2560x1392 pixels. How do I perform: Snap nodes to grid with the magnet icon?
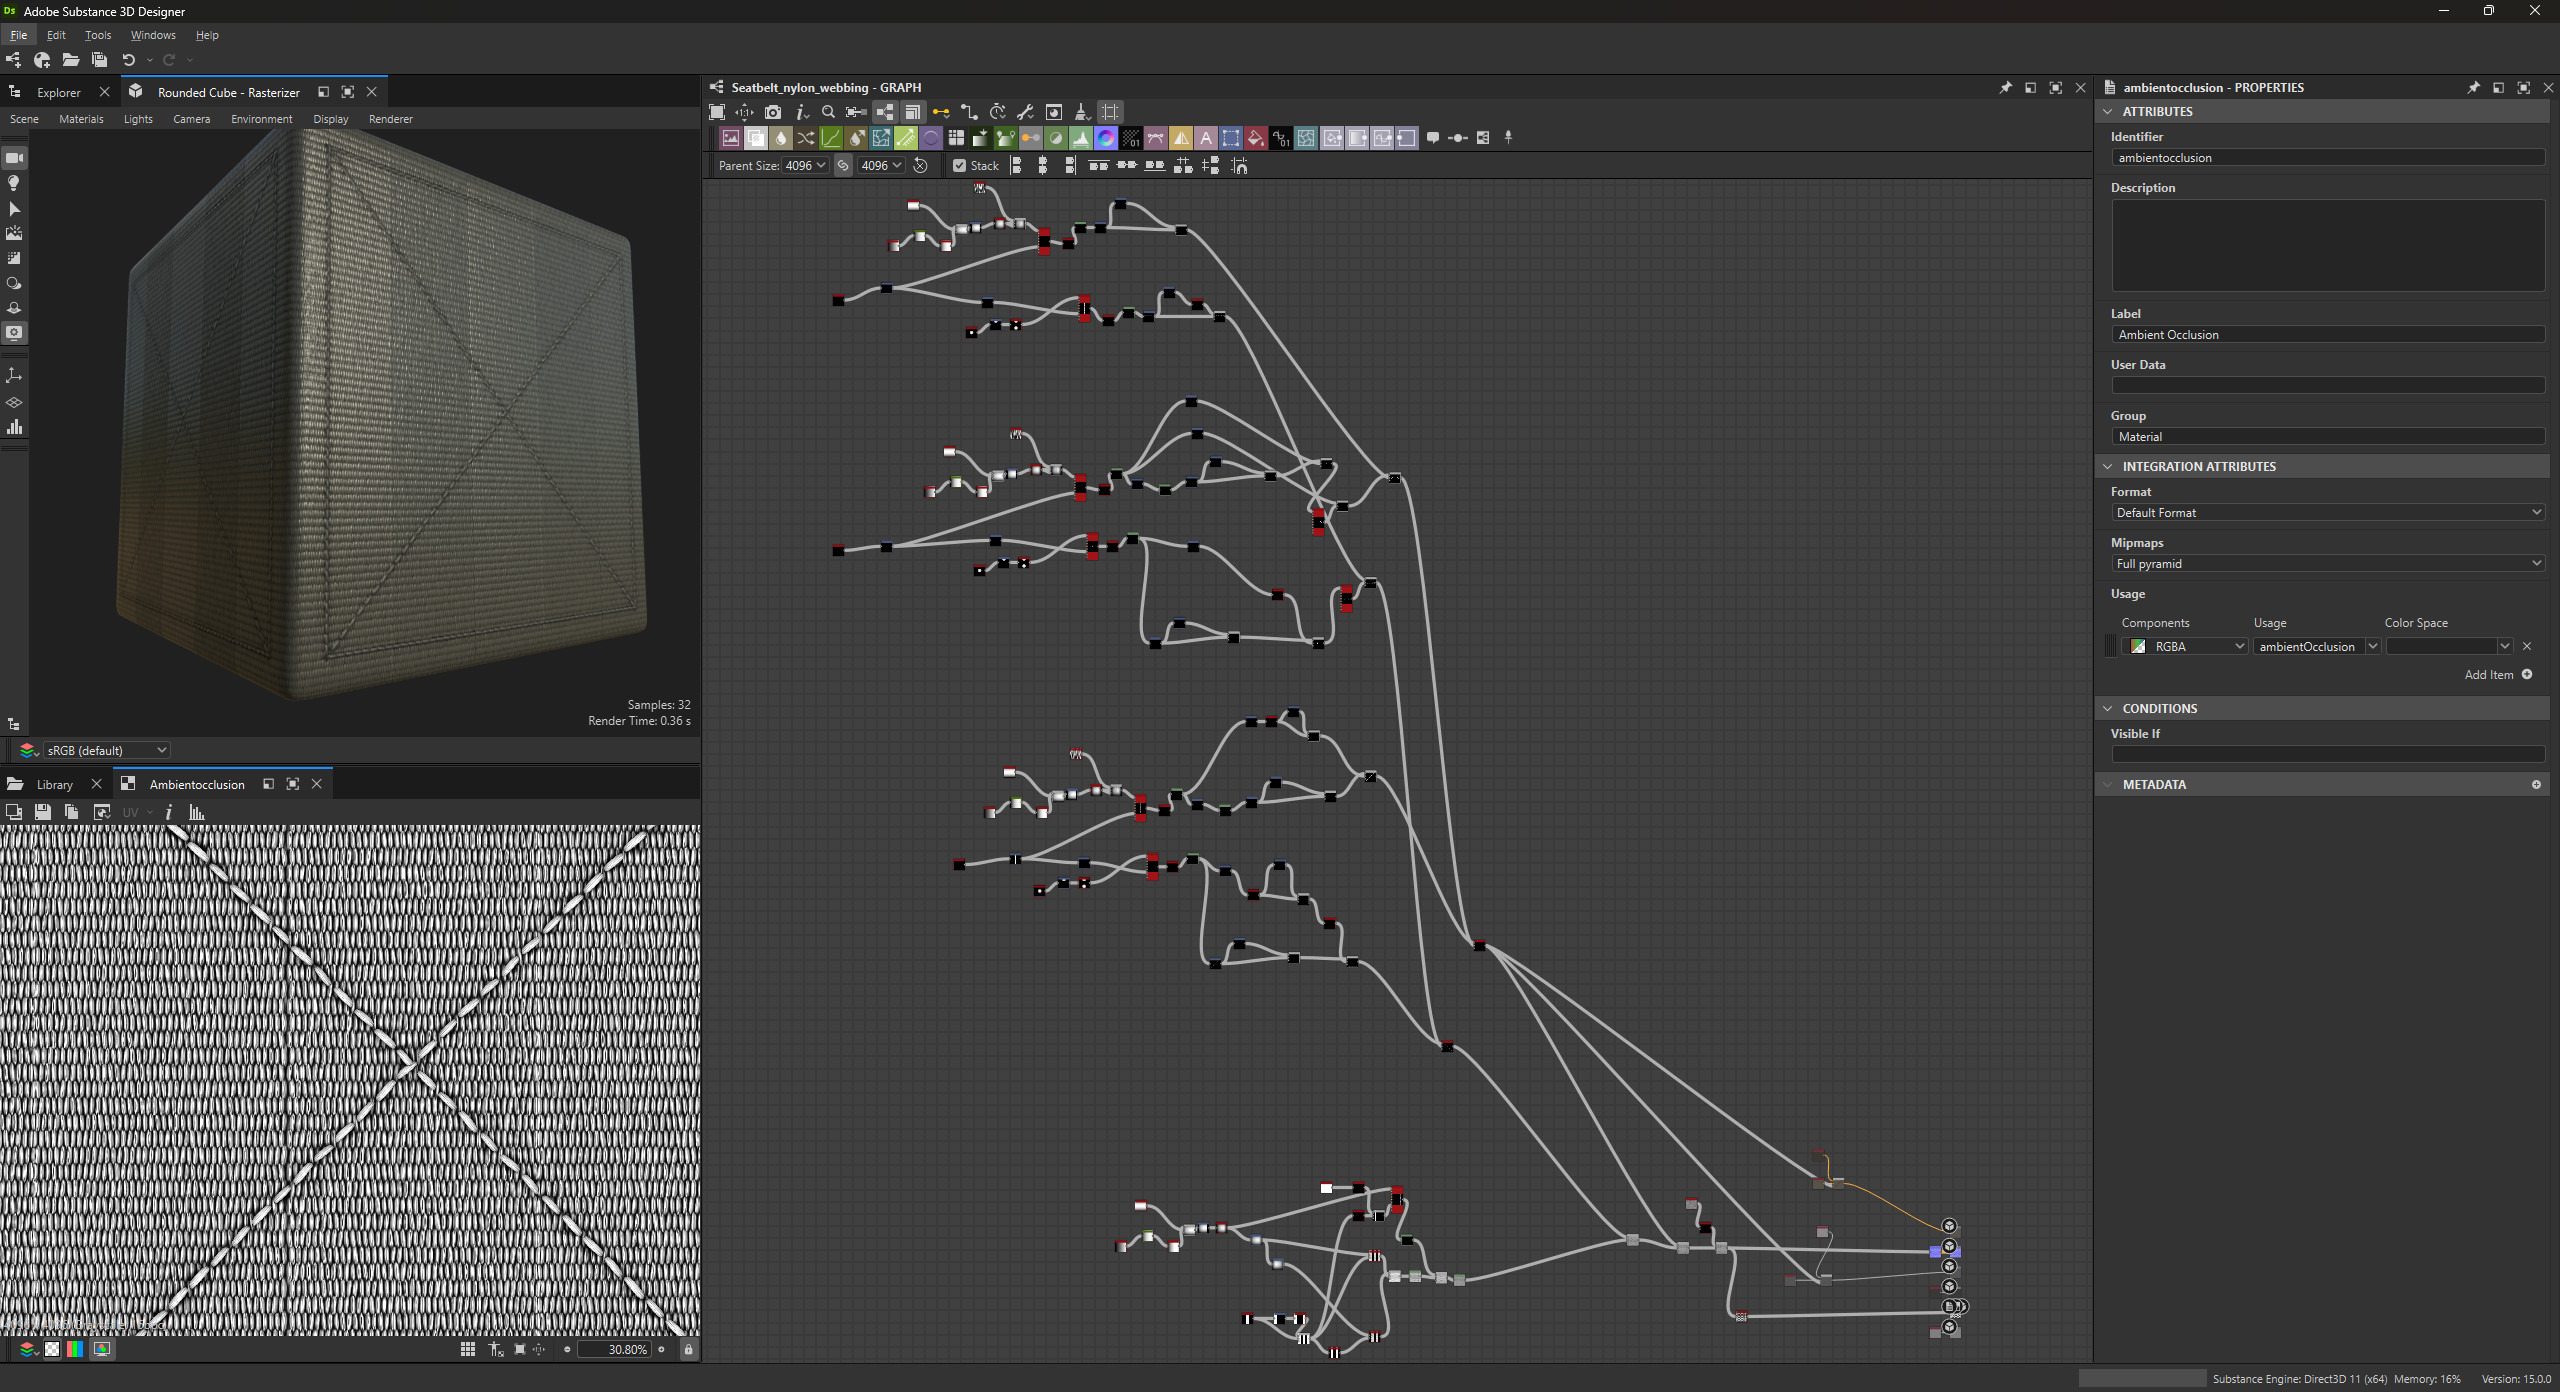pyautogui.click(x=1239, y=166)
